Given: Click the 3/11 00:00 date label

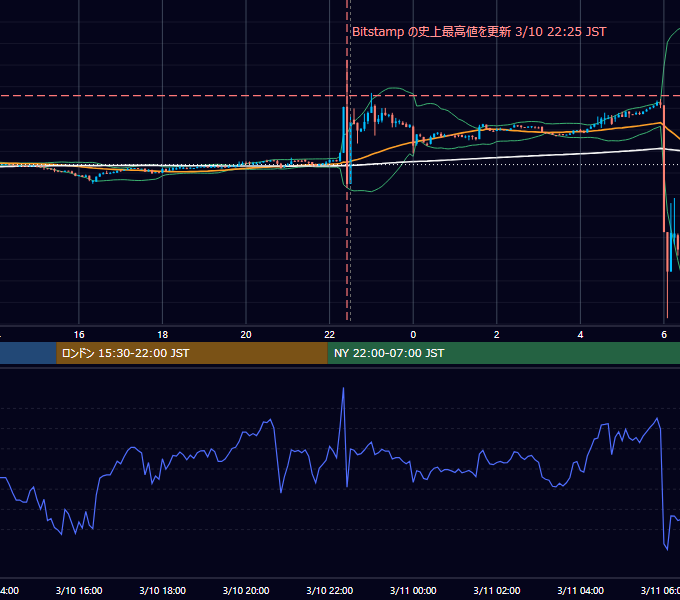Looking at the screenshot, I should click(x=413, y=590).
